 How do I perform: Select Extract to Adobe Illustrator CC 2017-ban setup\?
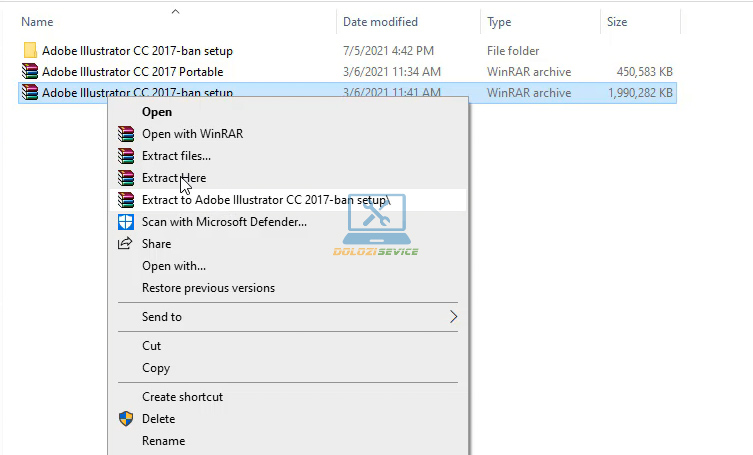[265, 200]
